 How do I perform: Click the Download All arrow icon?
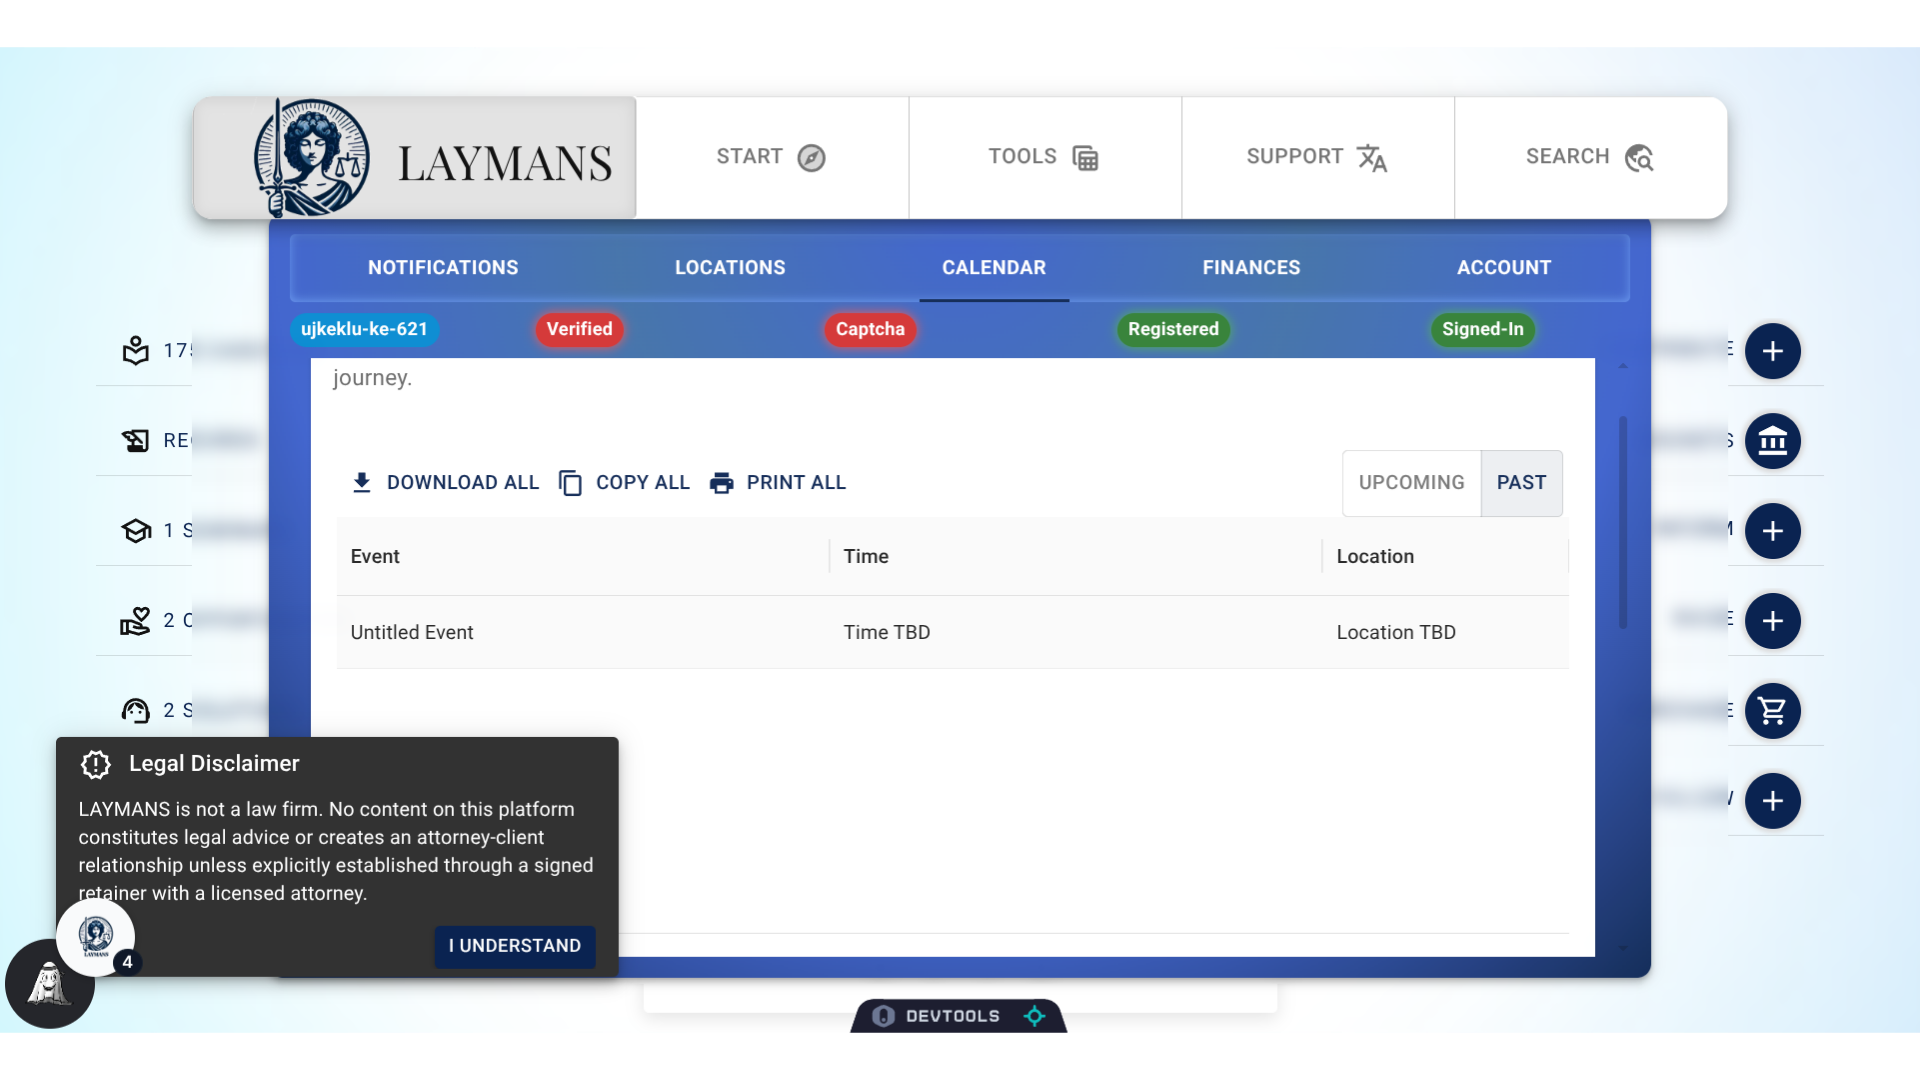pos(362,483)
